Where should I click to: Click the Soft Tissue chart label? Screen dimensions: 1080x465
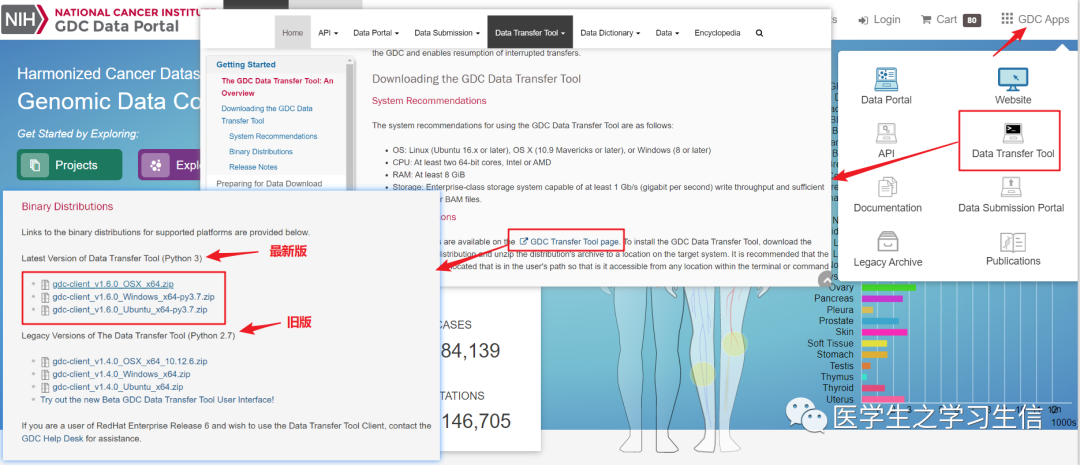click(x=831, y=343)
